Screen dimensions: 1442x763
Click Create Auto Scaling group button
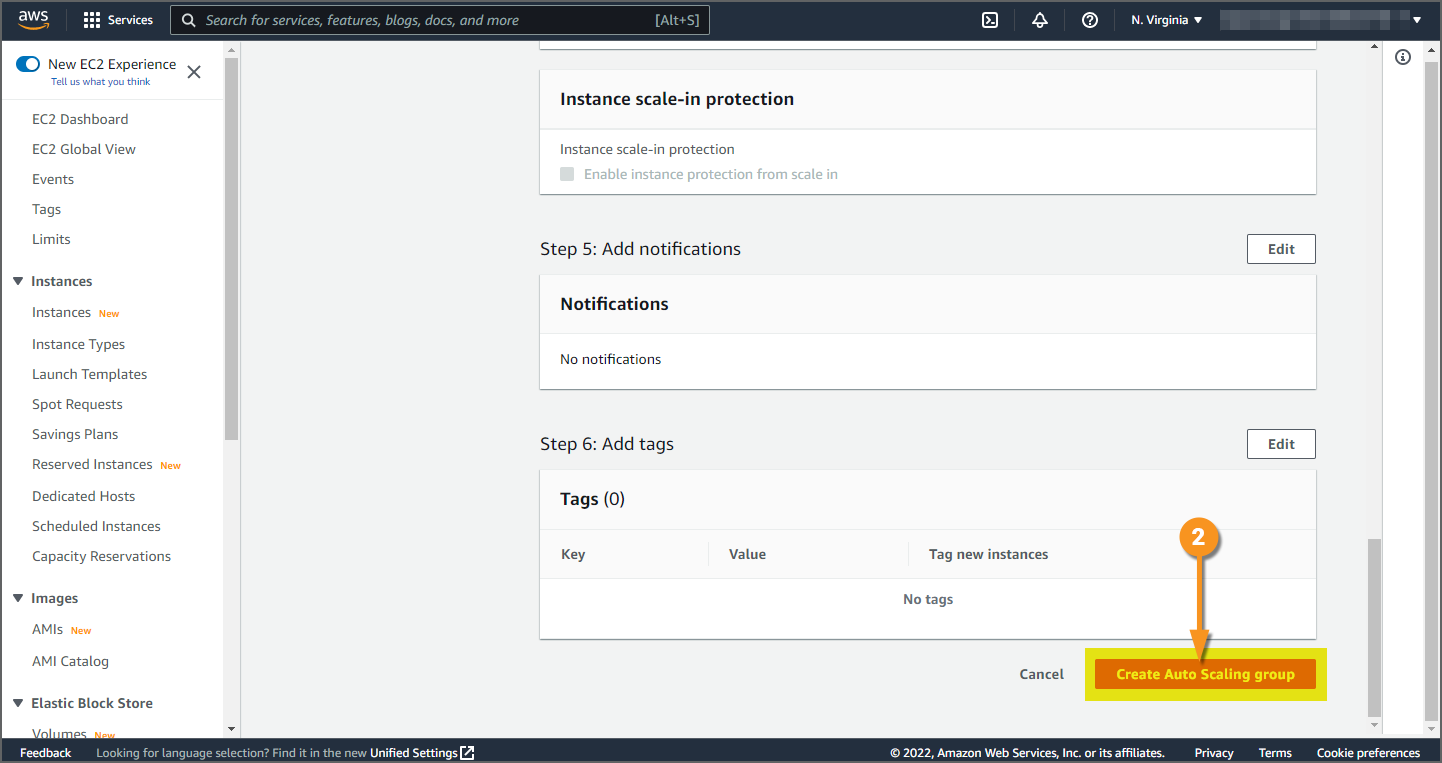point(1205,674)
